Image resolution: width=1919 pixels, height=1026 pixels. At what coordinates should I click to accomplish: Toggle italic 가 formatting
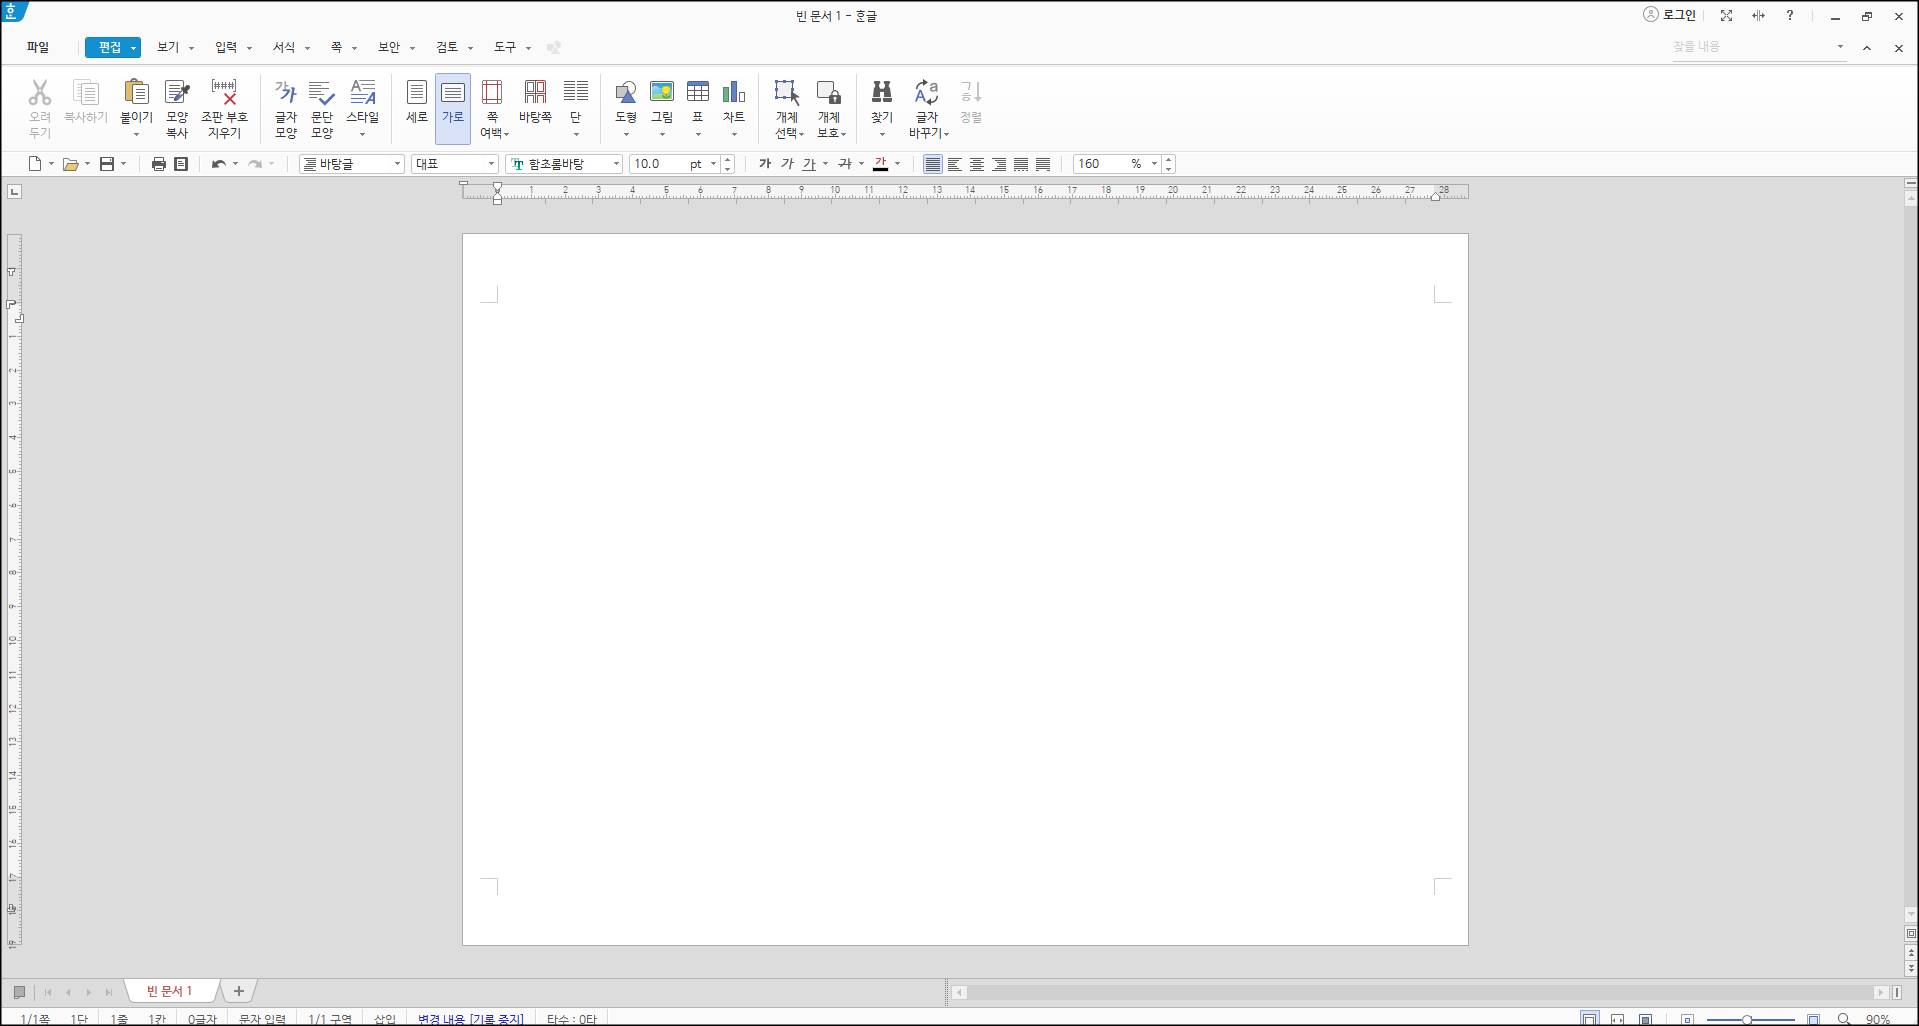tap(787, 164)
